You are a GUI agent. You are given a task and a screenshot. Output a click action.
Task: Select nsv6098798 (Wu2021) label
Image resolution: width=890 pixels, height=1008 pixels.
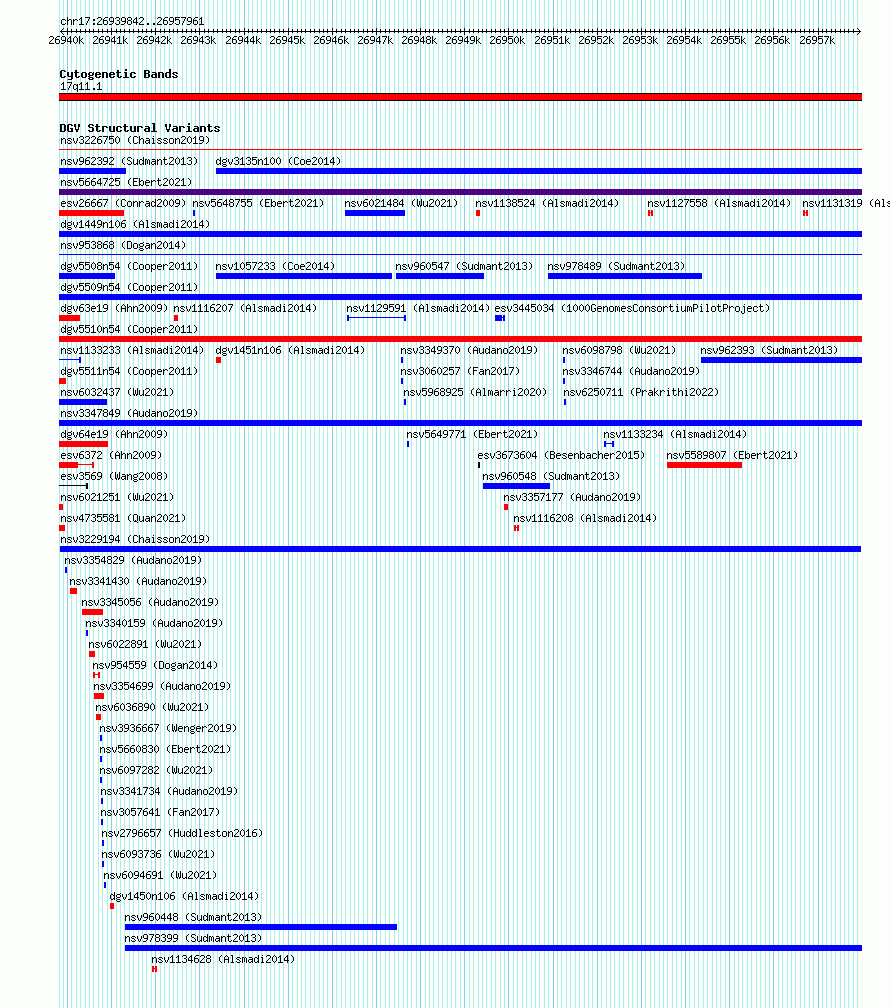[x=619, y=350]
